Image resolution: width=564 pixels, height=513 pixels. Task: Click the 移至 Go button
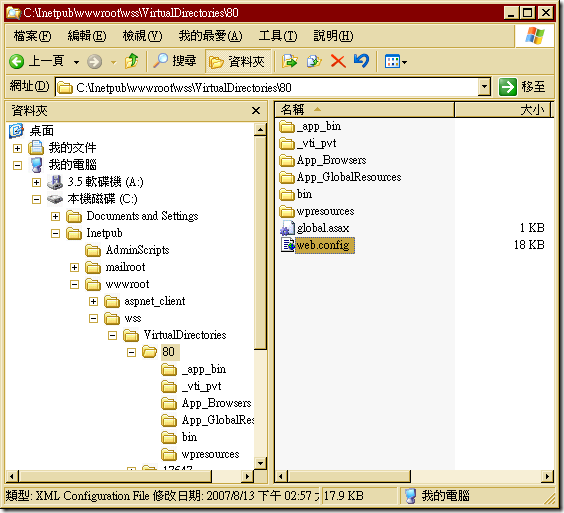[522, 87]
